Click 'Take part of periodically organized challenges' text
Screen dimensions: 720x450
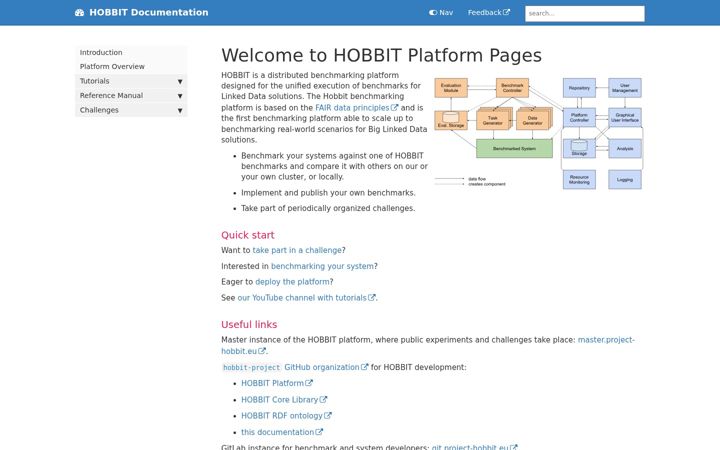[x=328, y=208]
